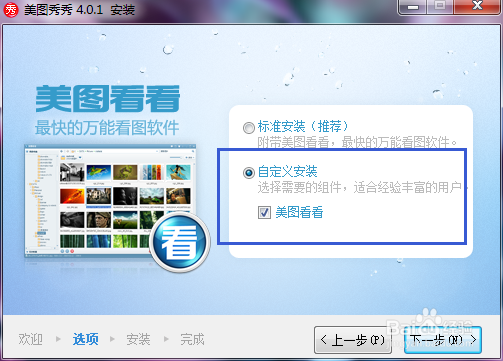Click the 下一步(N) button

click(x=443, y=340)
